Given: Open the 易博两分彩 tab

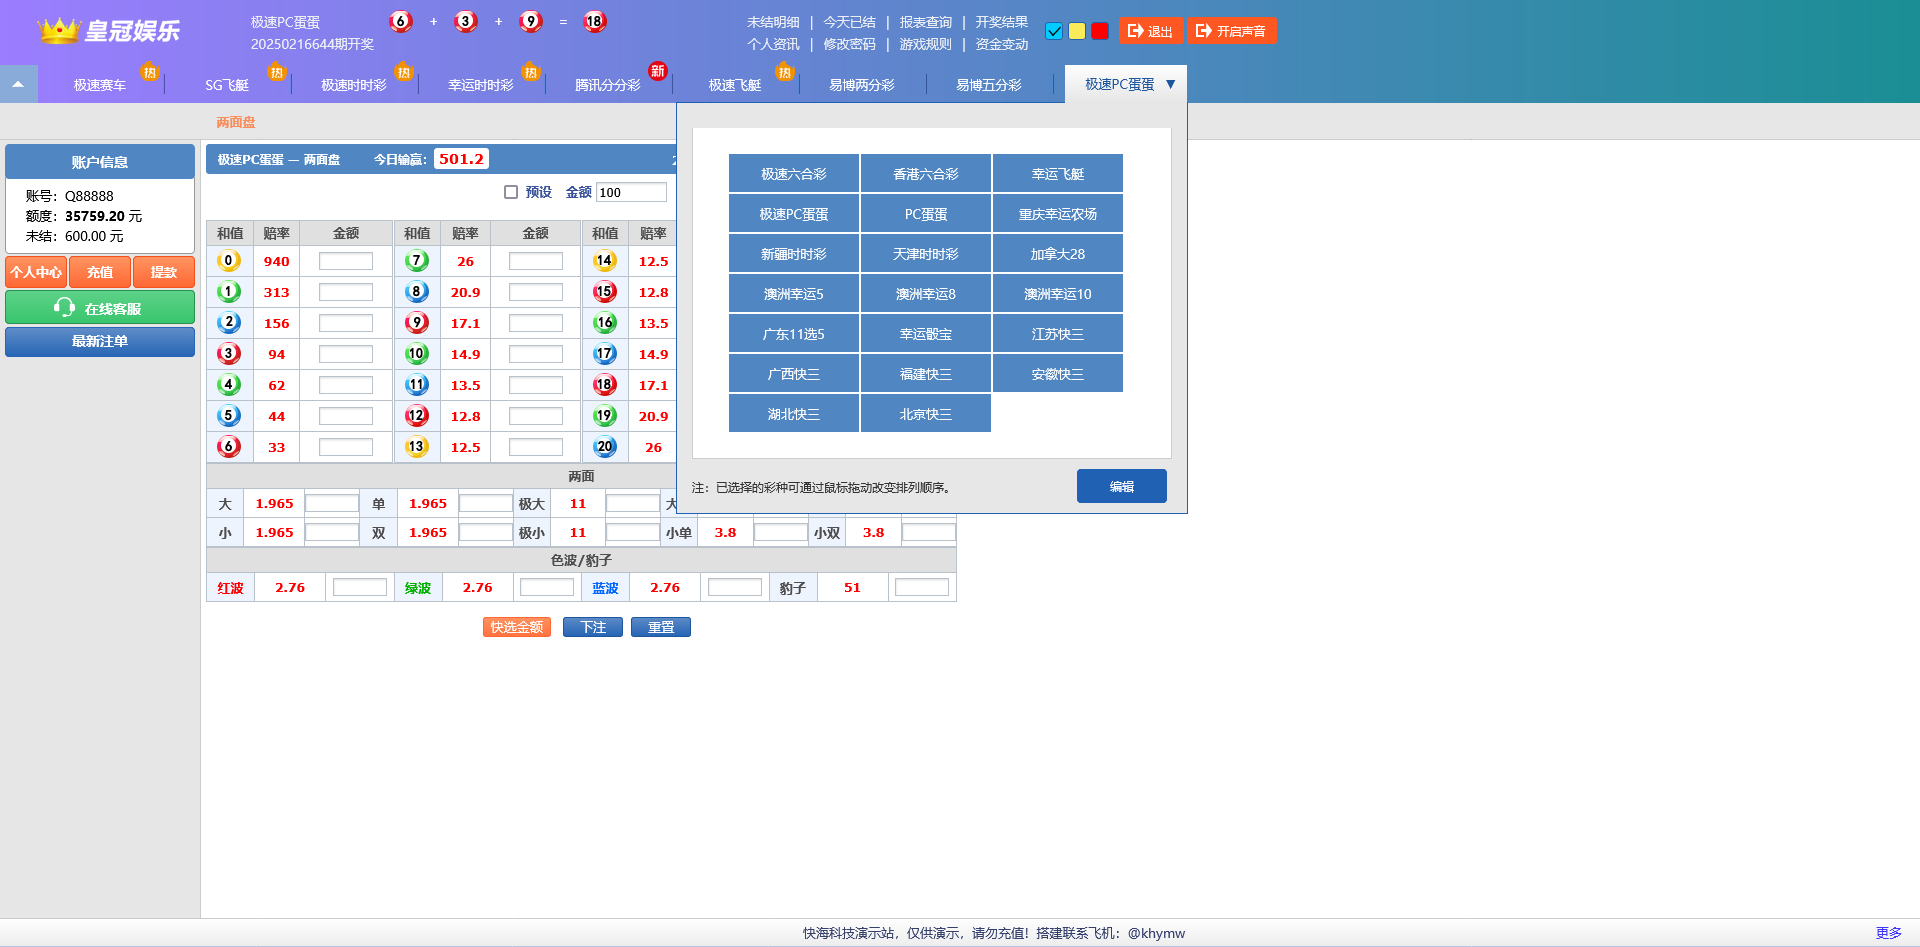Looking at the screenshot, I should click(x=862, y=85).
